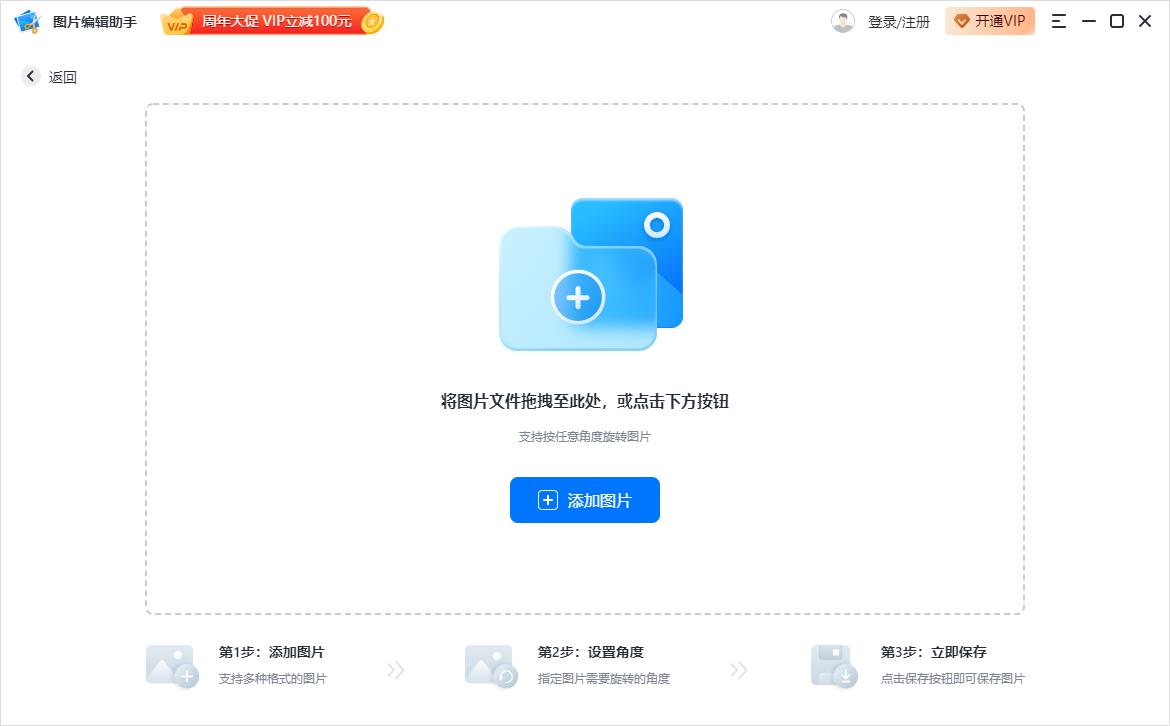Click the user avatar icon near 登录/注册

coord(843,20)
